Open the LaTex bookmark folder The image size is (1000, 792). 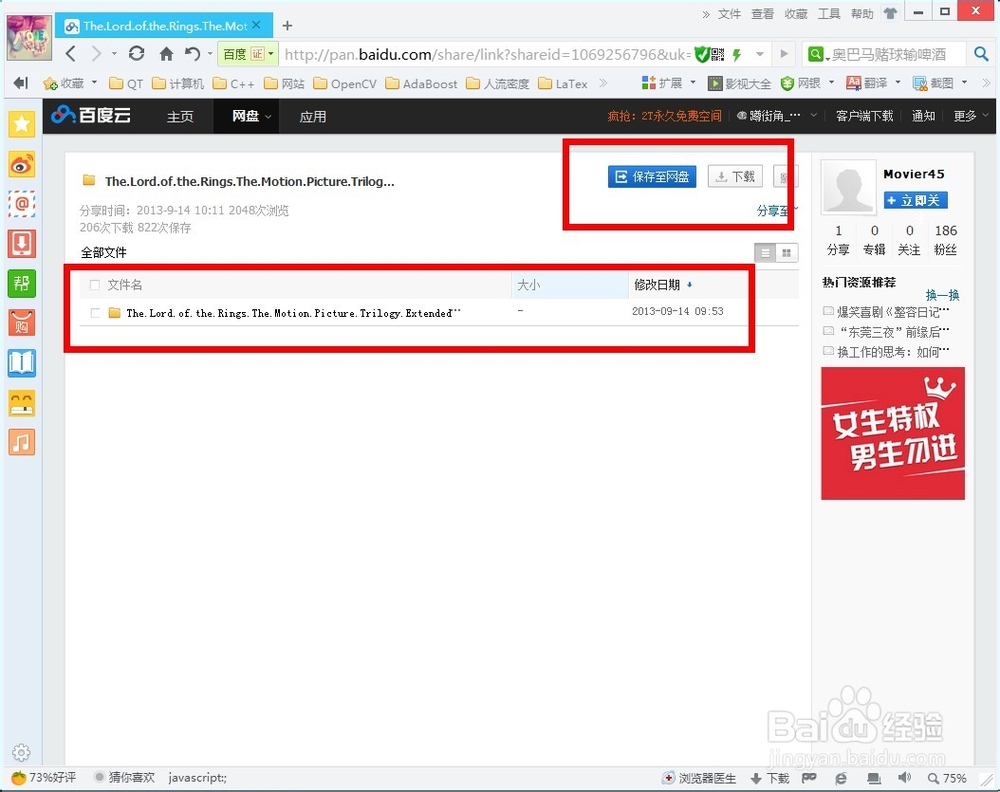(x=563, y=84)
